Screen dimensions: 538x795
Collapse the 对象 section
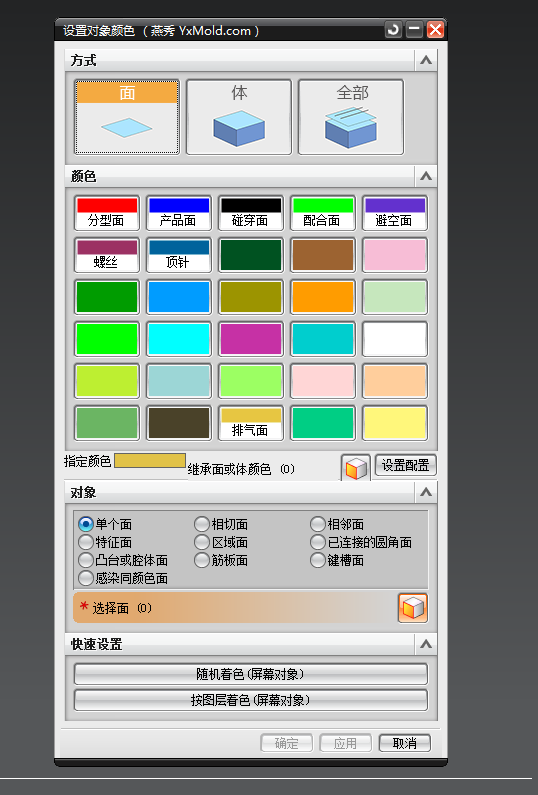point(426,492)
